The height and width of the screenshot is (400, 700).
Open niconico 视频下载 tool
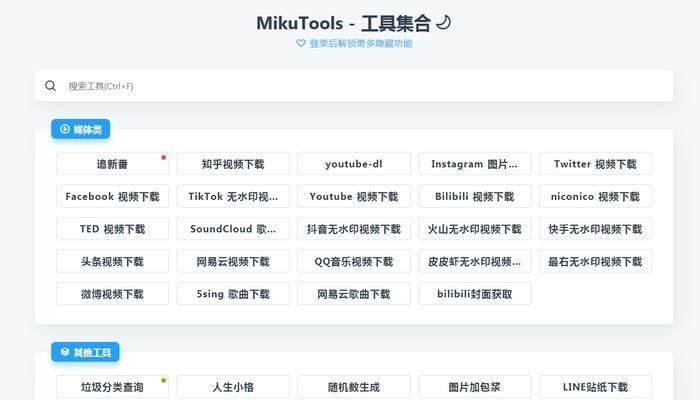pos(596,196)
